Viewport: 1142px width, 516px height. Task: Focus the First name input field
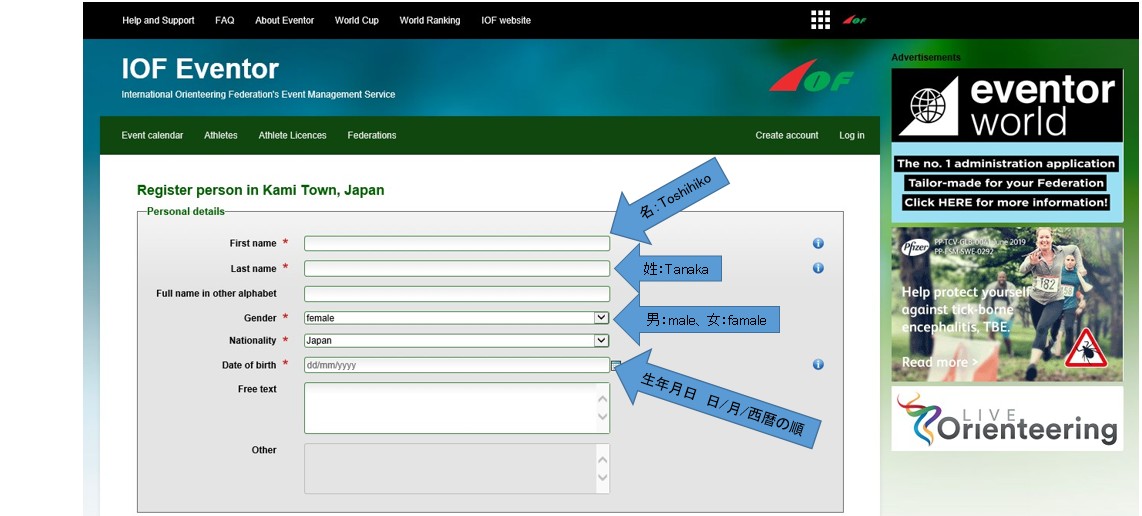click(457, 243)
